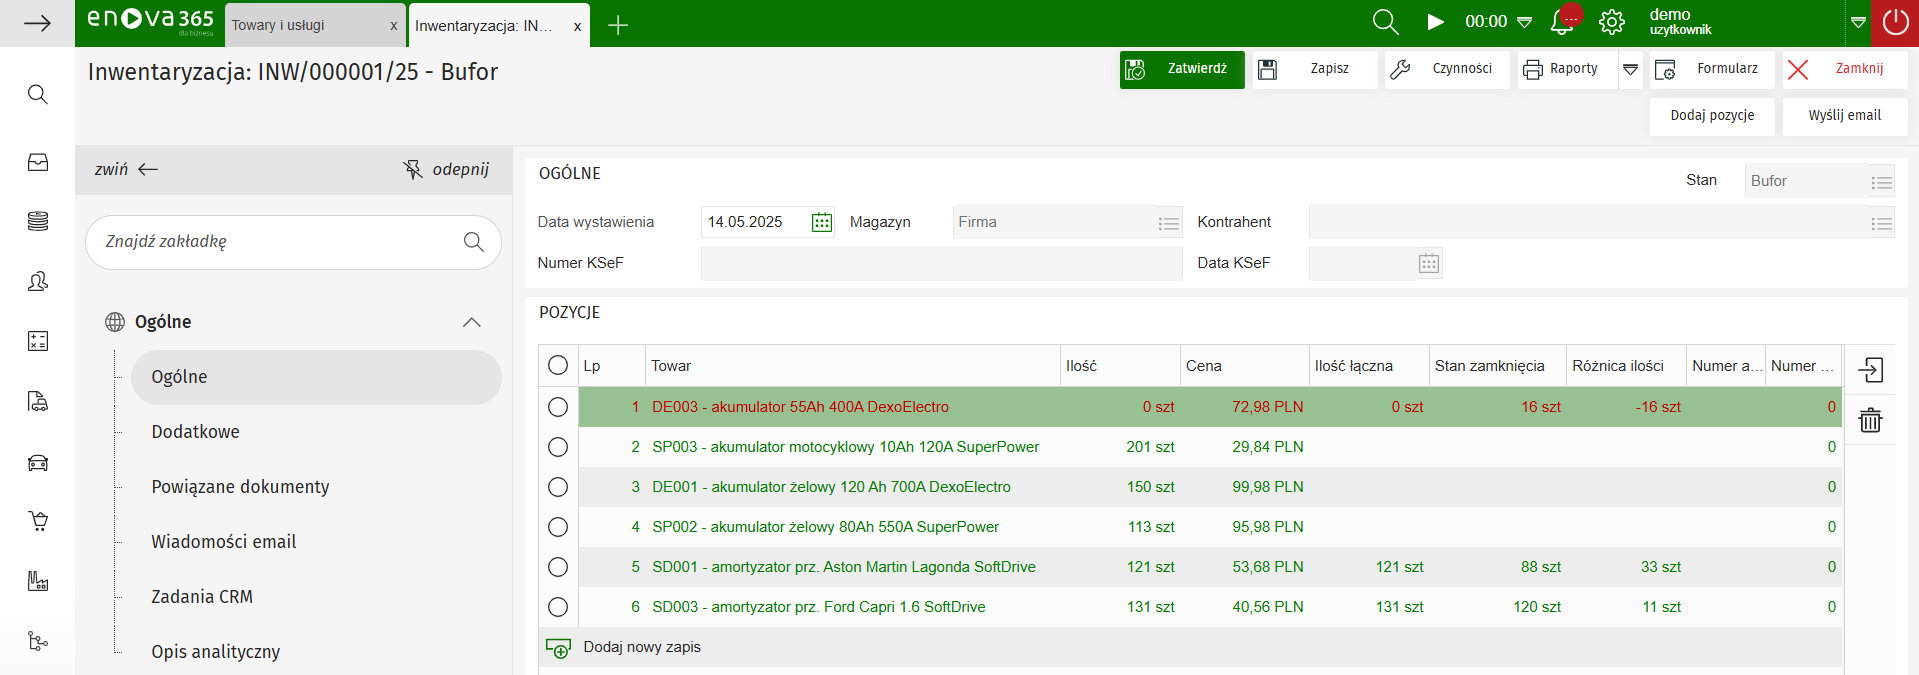Screen dimensions: 1919x675
Task: Click the search magnifier in top bar
Action: click(1385, 23)
